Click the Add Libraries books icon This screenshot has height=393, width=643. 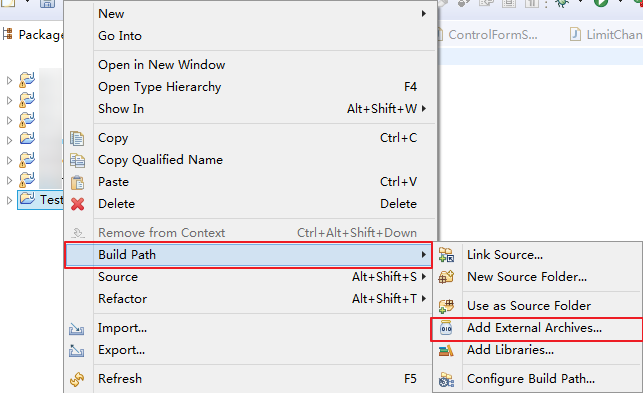point(446,350)
